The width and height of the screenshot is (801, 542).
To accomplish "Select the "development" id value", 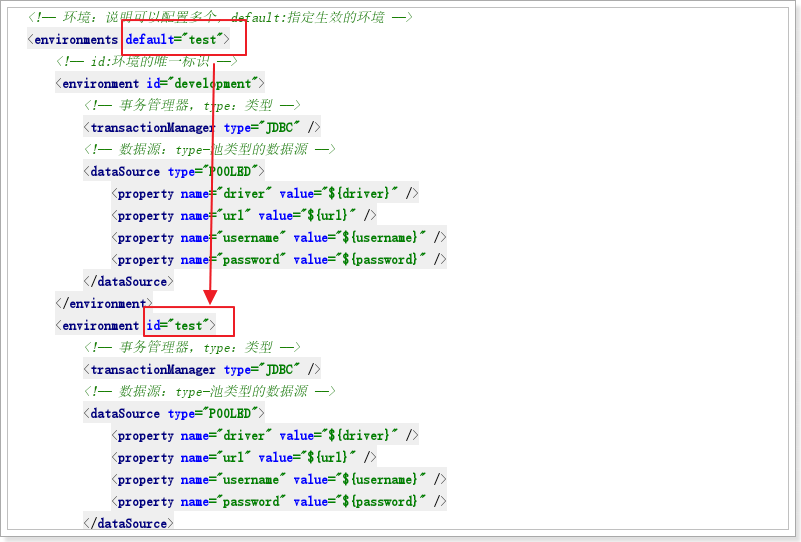I will [x=213, y=84].
